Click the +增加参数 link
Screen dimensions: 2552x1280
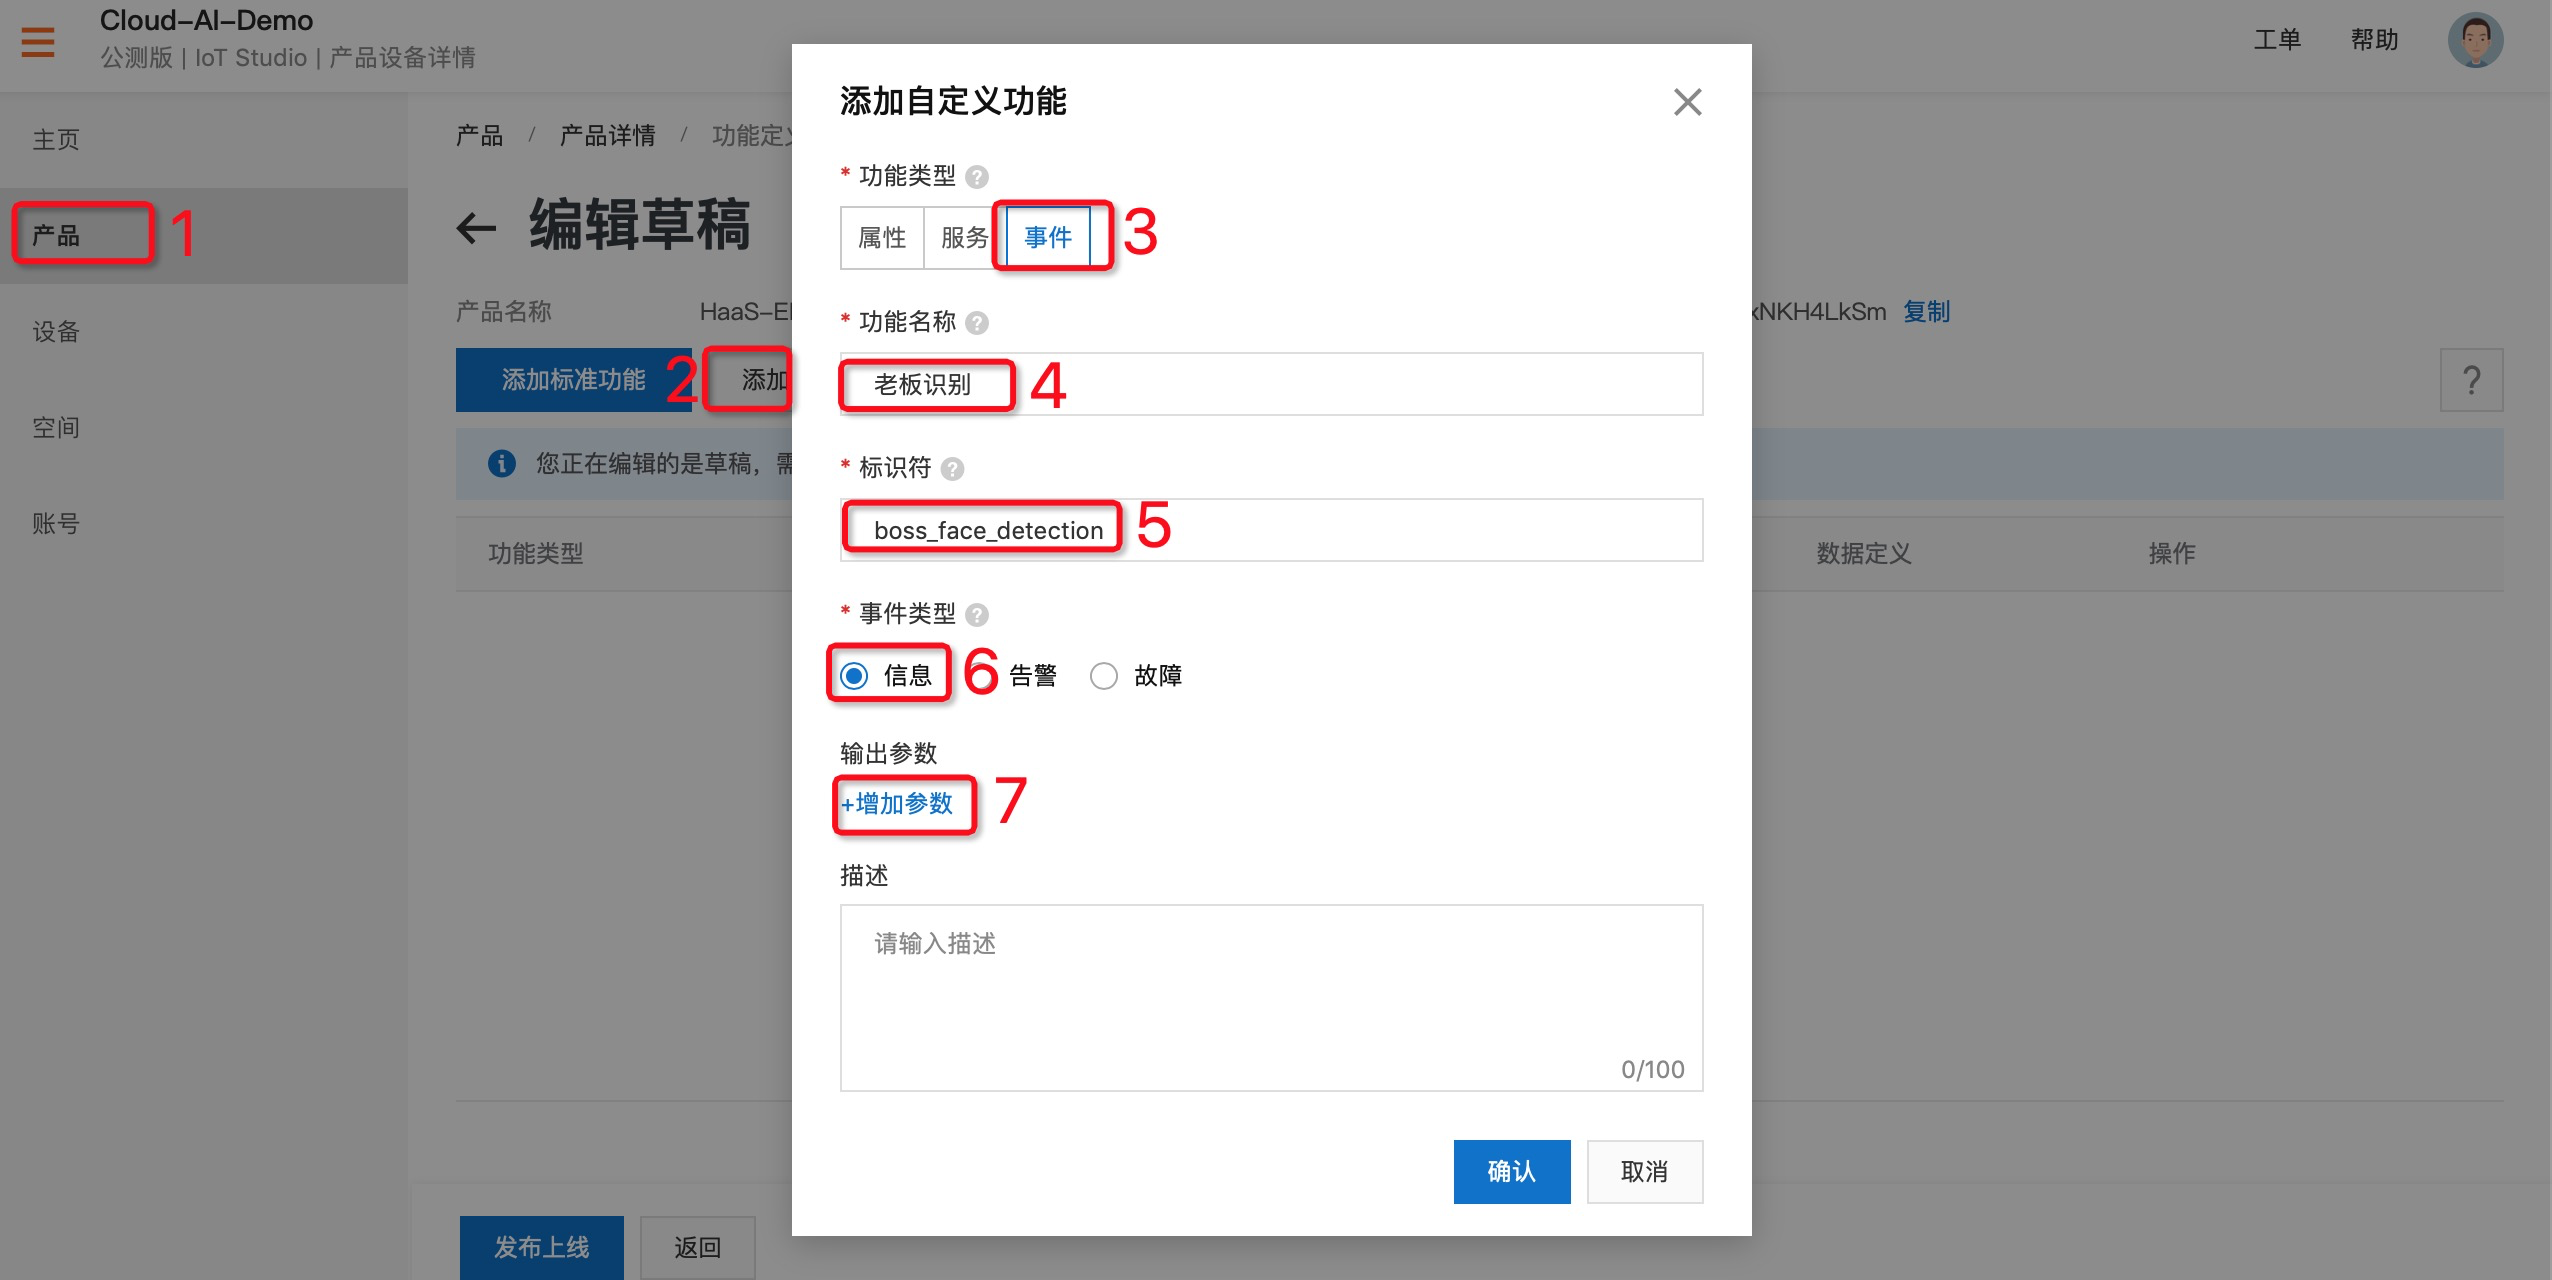point(897,804)
